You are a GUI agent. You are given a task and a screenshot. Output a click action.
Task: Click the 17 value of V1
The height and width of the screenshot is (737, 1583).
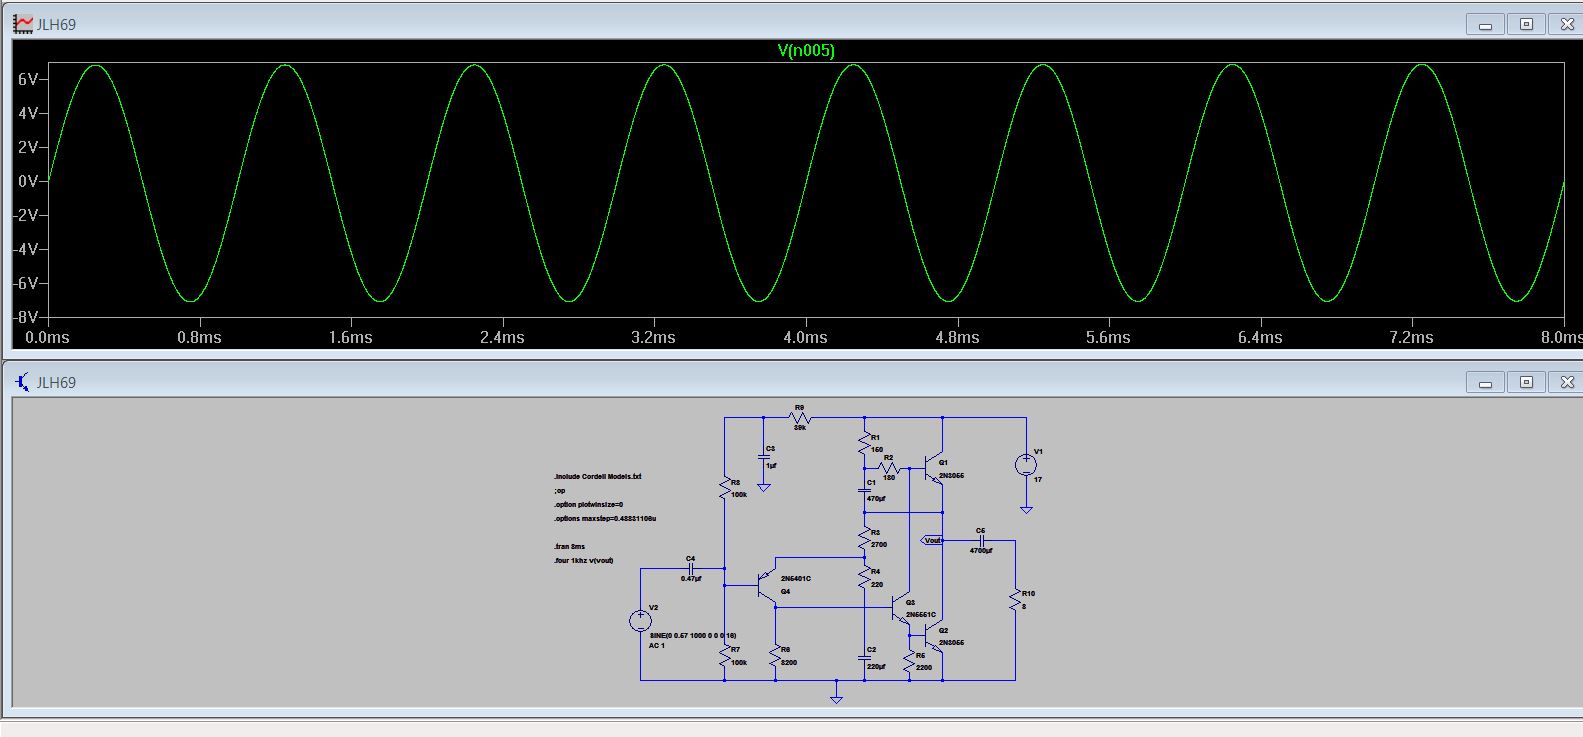click(1038, 479)
